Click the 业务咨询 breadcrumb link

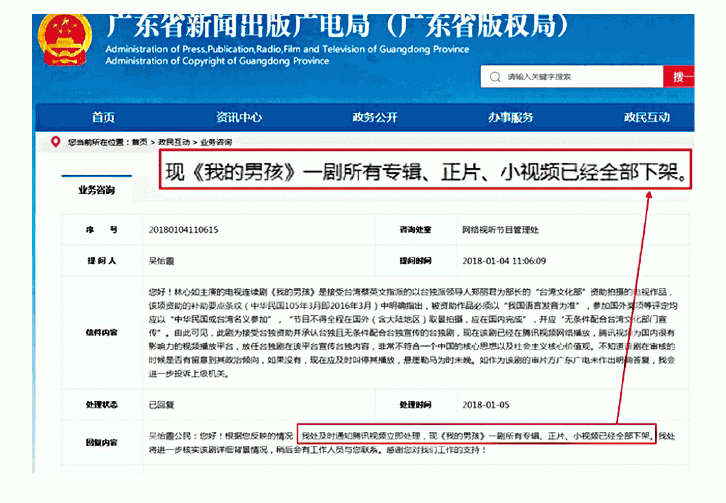click(216, 142)
